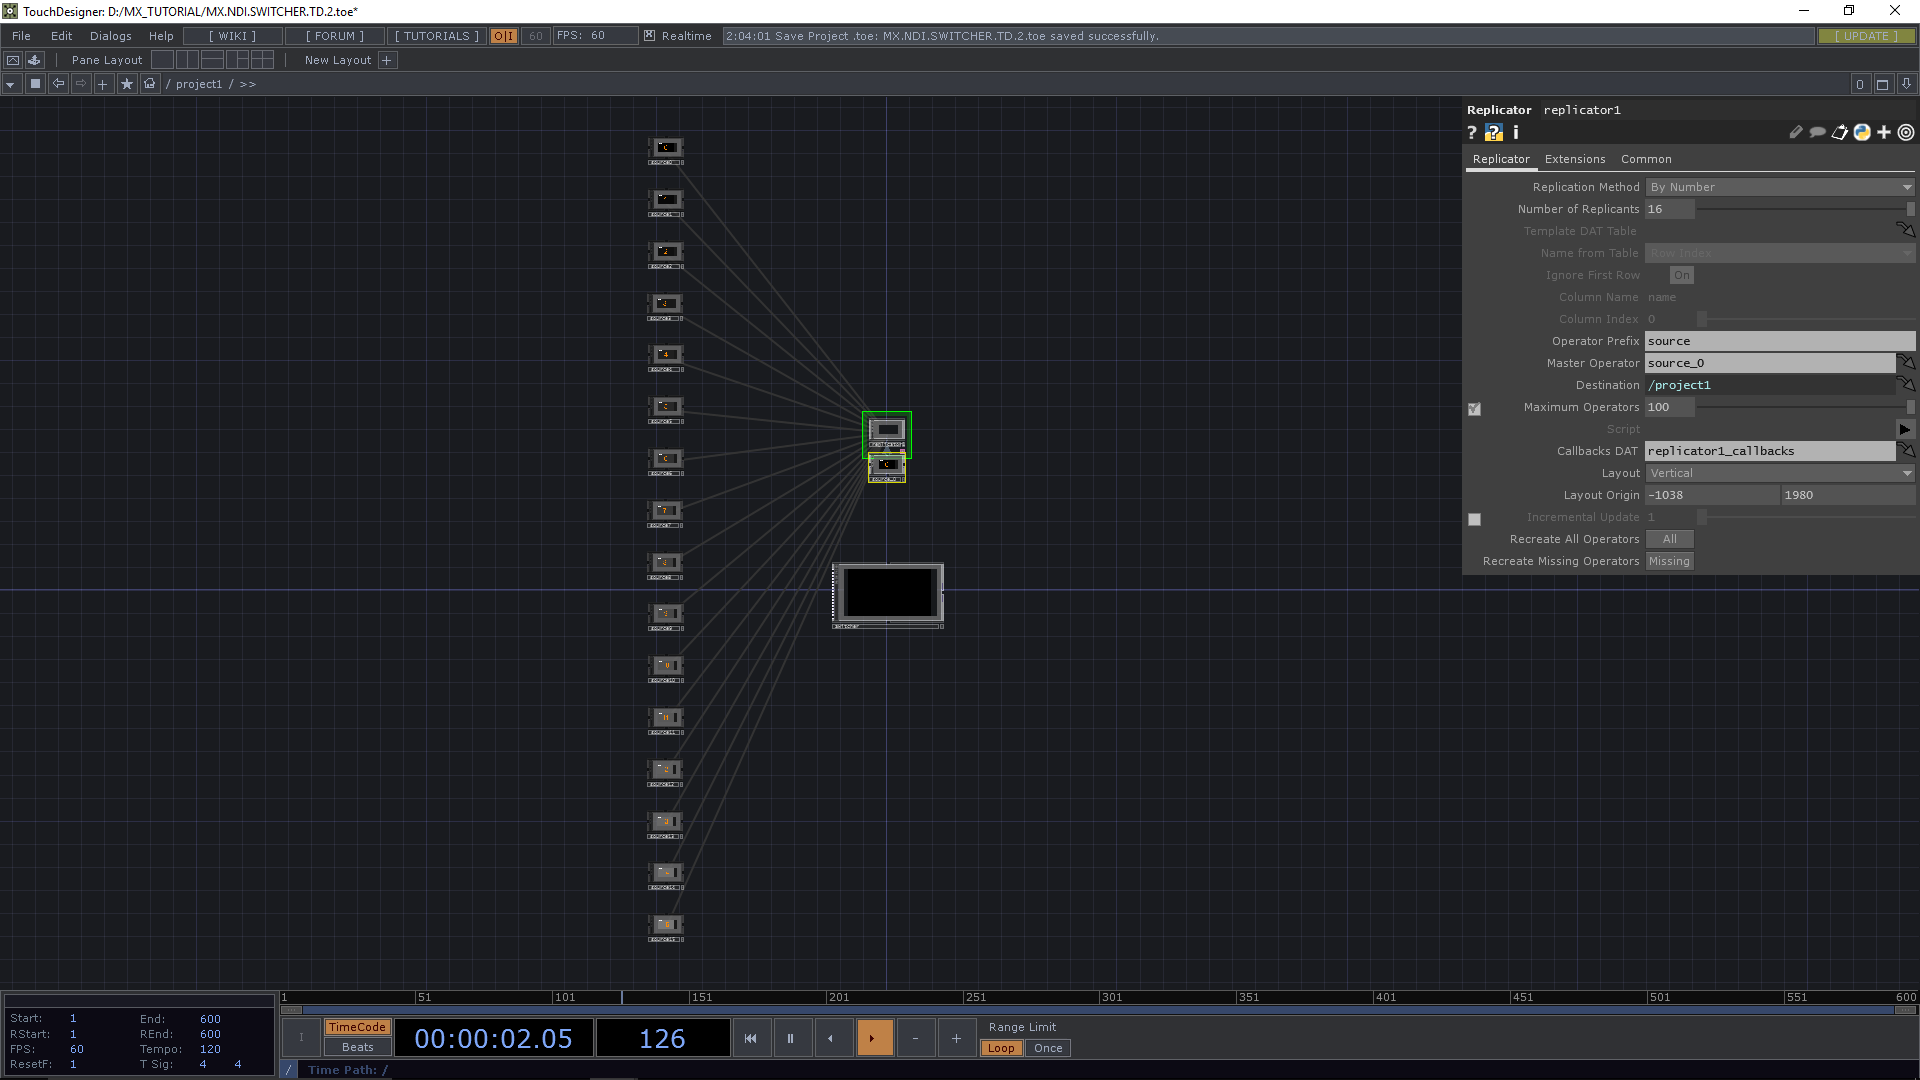Click Recreate All Operators 'All' button

1670,539
